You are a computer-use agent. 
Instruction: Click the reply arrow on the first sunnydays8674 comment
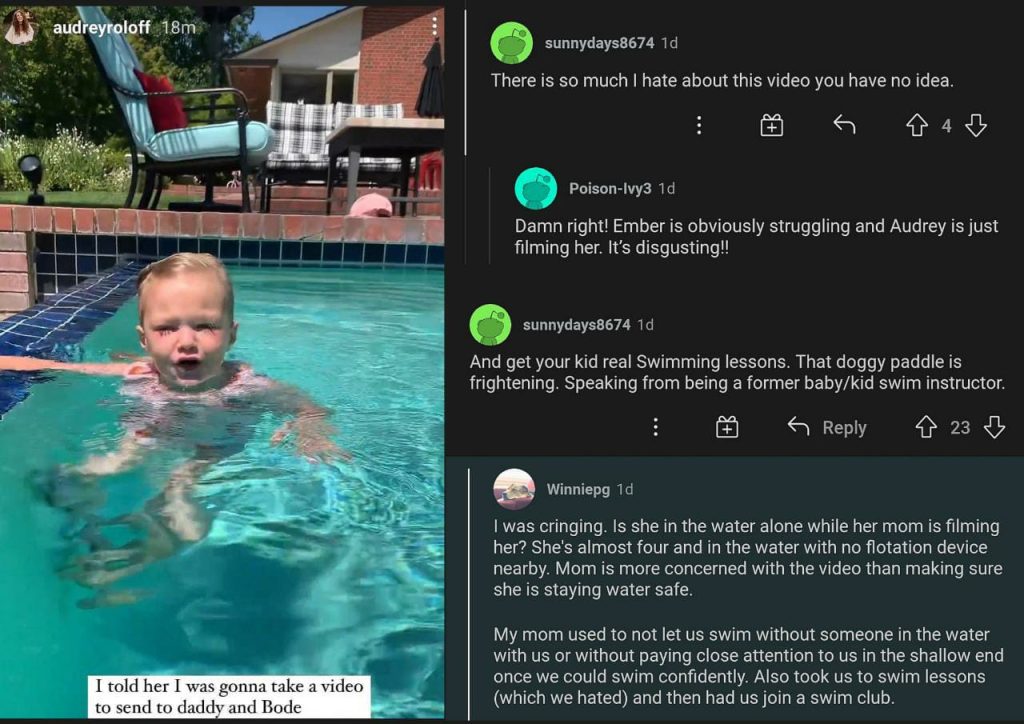click(x=844, y=124)
